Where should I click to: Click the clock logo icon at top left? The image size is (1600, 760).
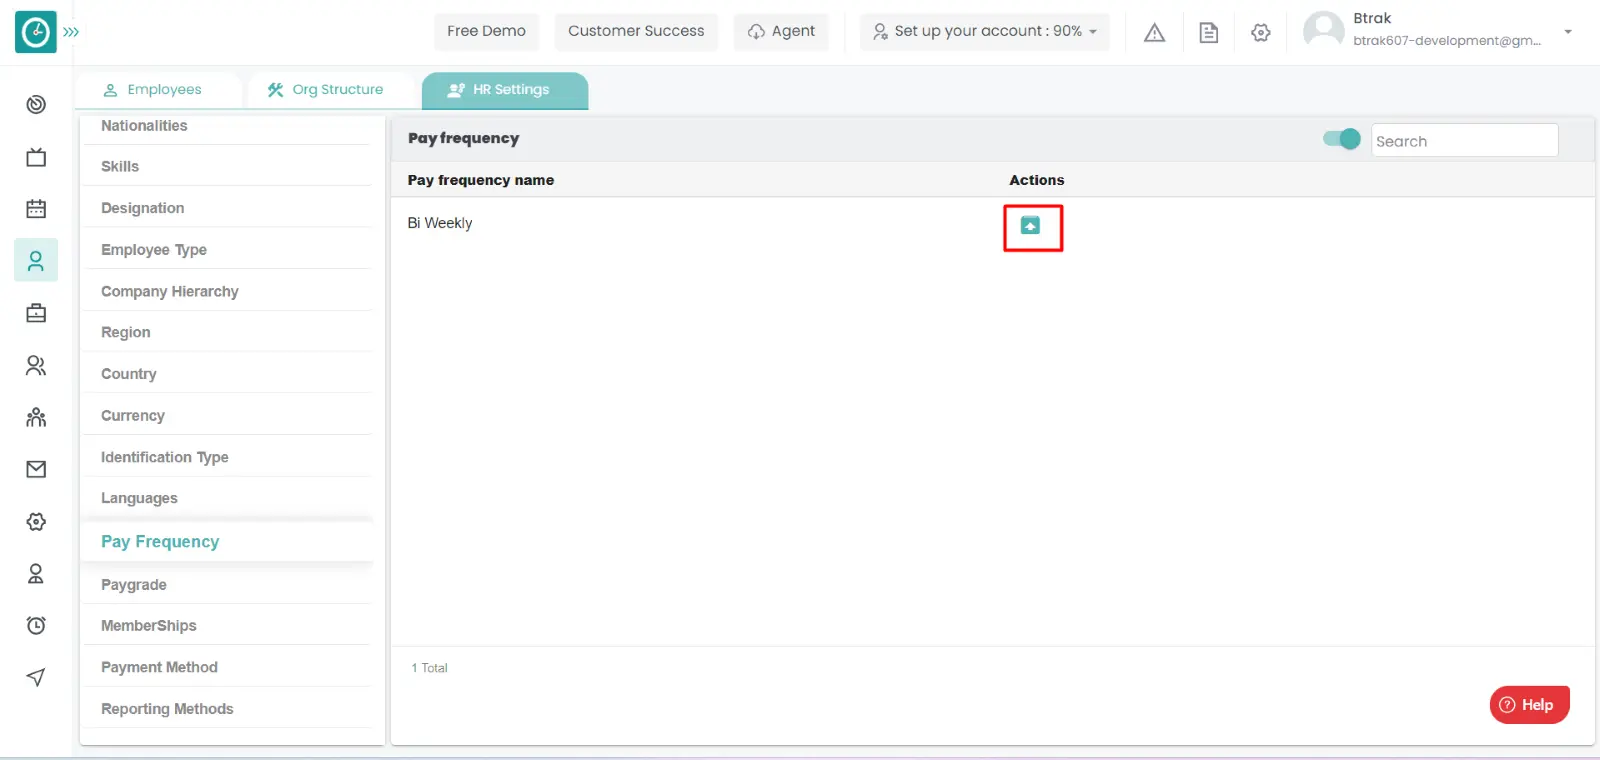[x=36, y=32]
